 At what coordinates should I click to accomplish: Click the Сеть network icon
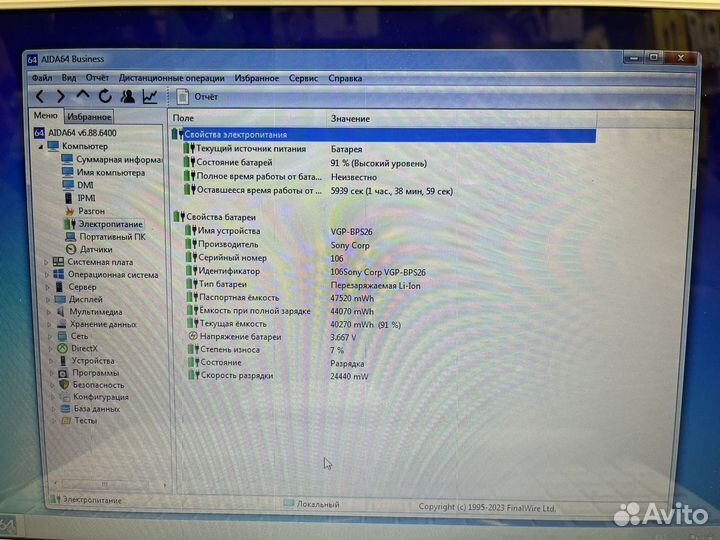tap(62, 336)
